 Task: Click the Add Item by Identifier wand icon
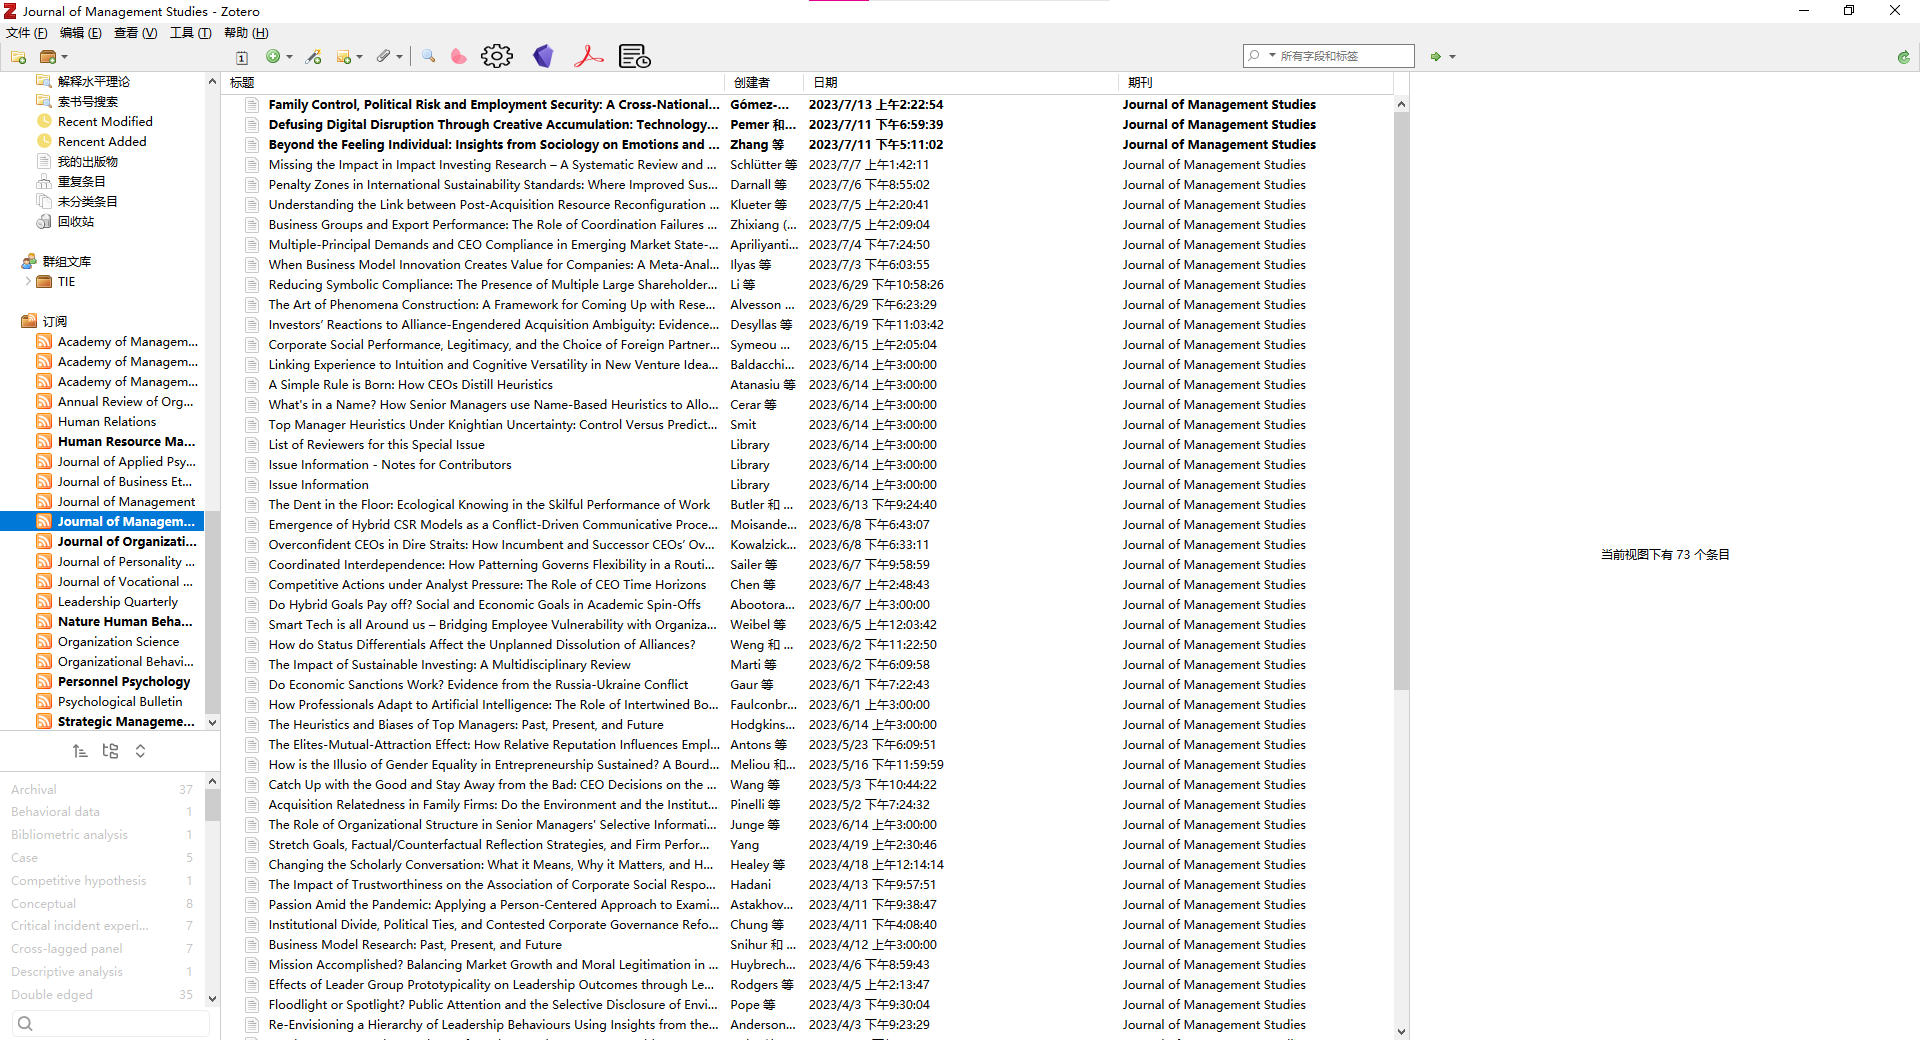(x=314, y=57)
